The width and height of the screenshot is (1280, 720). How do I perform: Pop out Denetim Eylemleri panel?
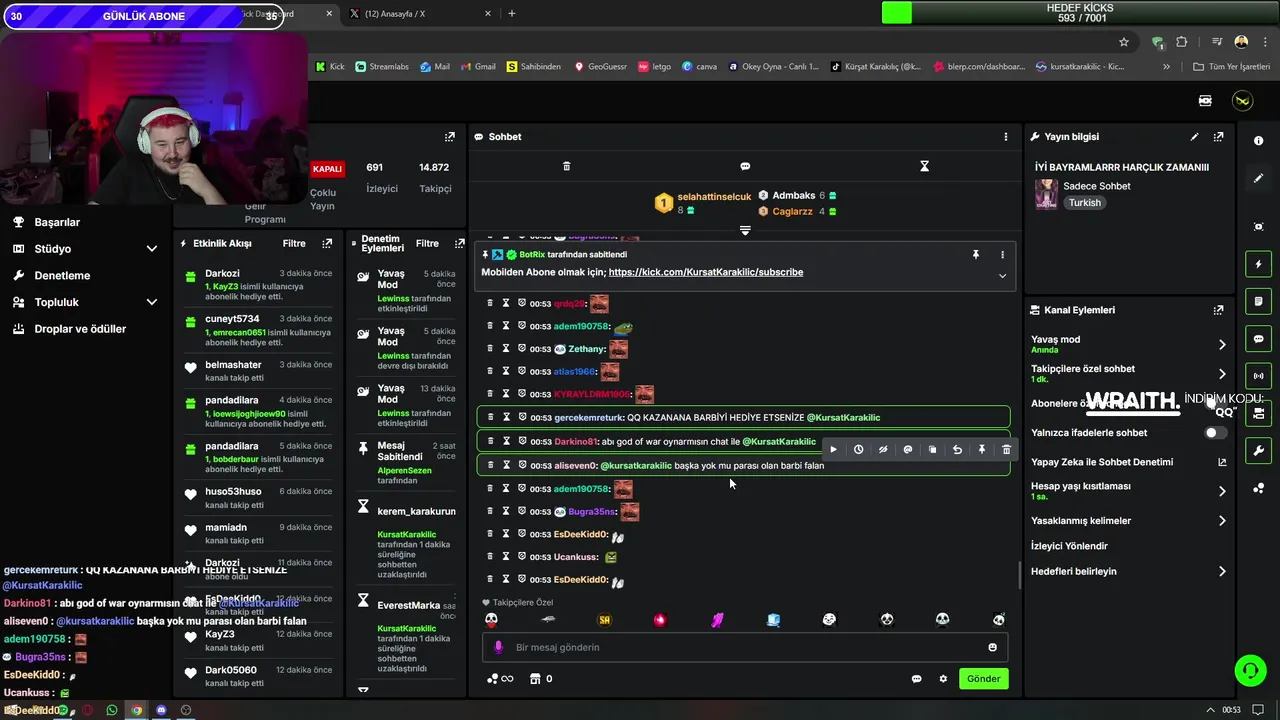tap(459, 243)
